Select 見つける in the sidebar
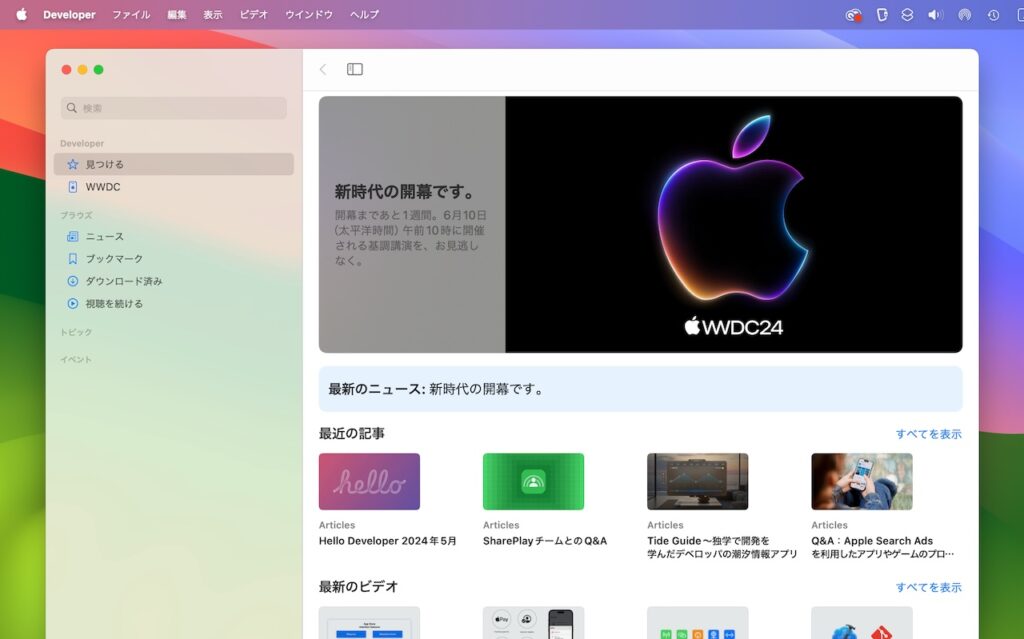Image resolution: width=1024 pixels, height=639 pixels. pos(105,163)
